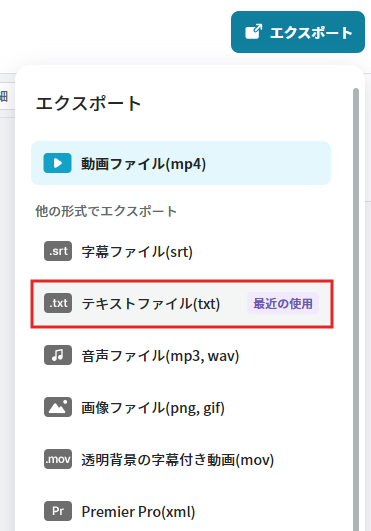Click the .txt file badge icon
The width and height of the screenshot is (371, 531).
(x=58, y=303)
